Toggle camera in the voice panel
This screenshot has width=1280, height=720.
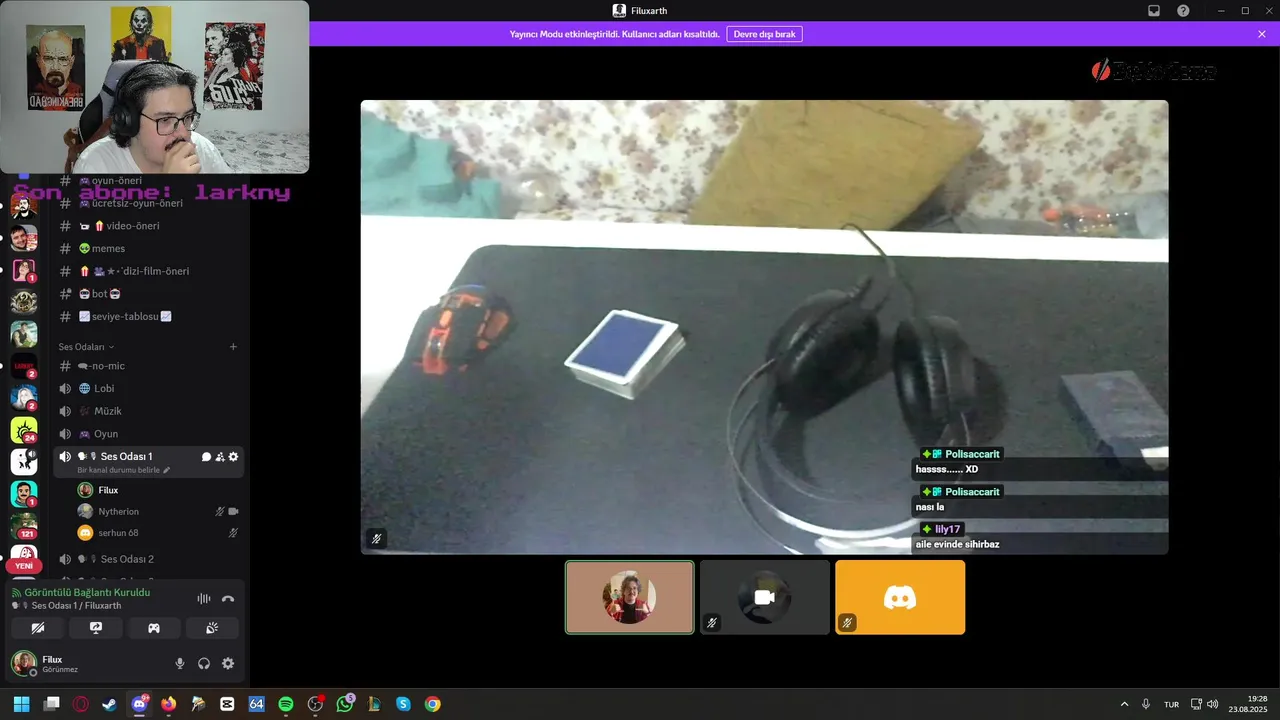pyautogui.click(x=38, y=628)
